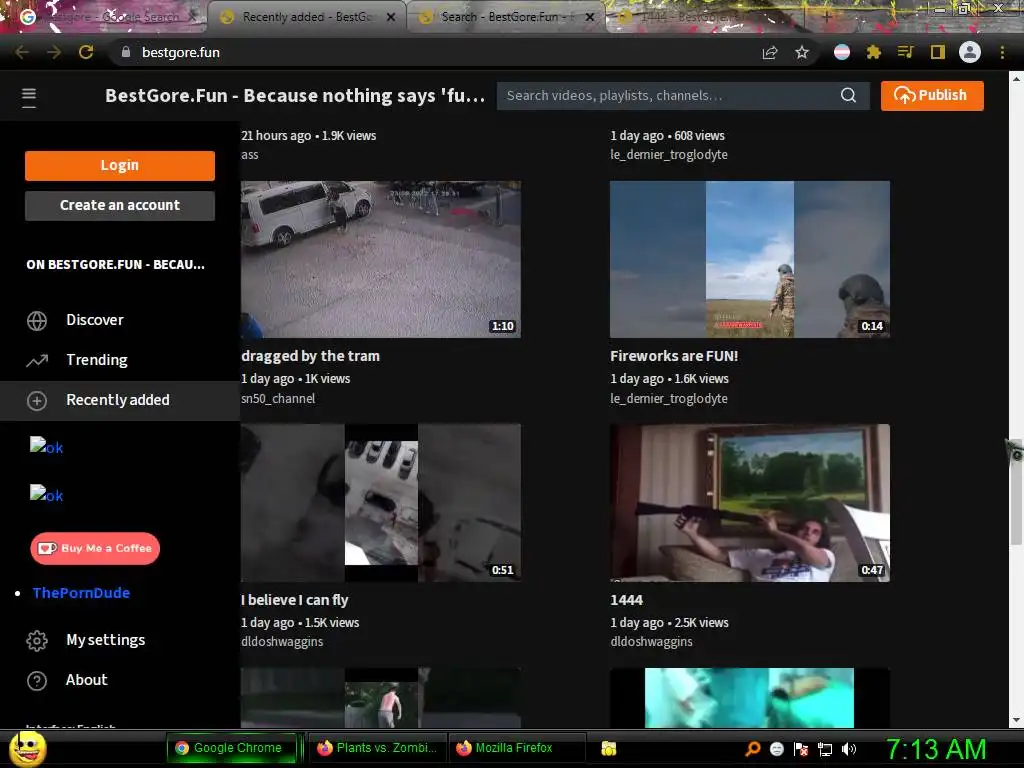Bookmark this page with star icon
This screenshot has height=768, width=1024.
[x=802, y=52]
